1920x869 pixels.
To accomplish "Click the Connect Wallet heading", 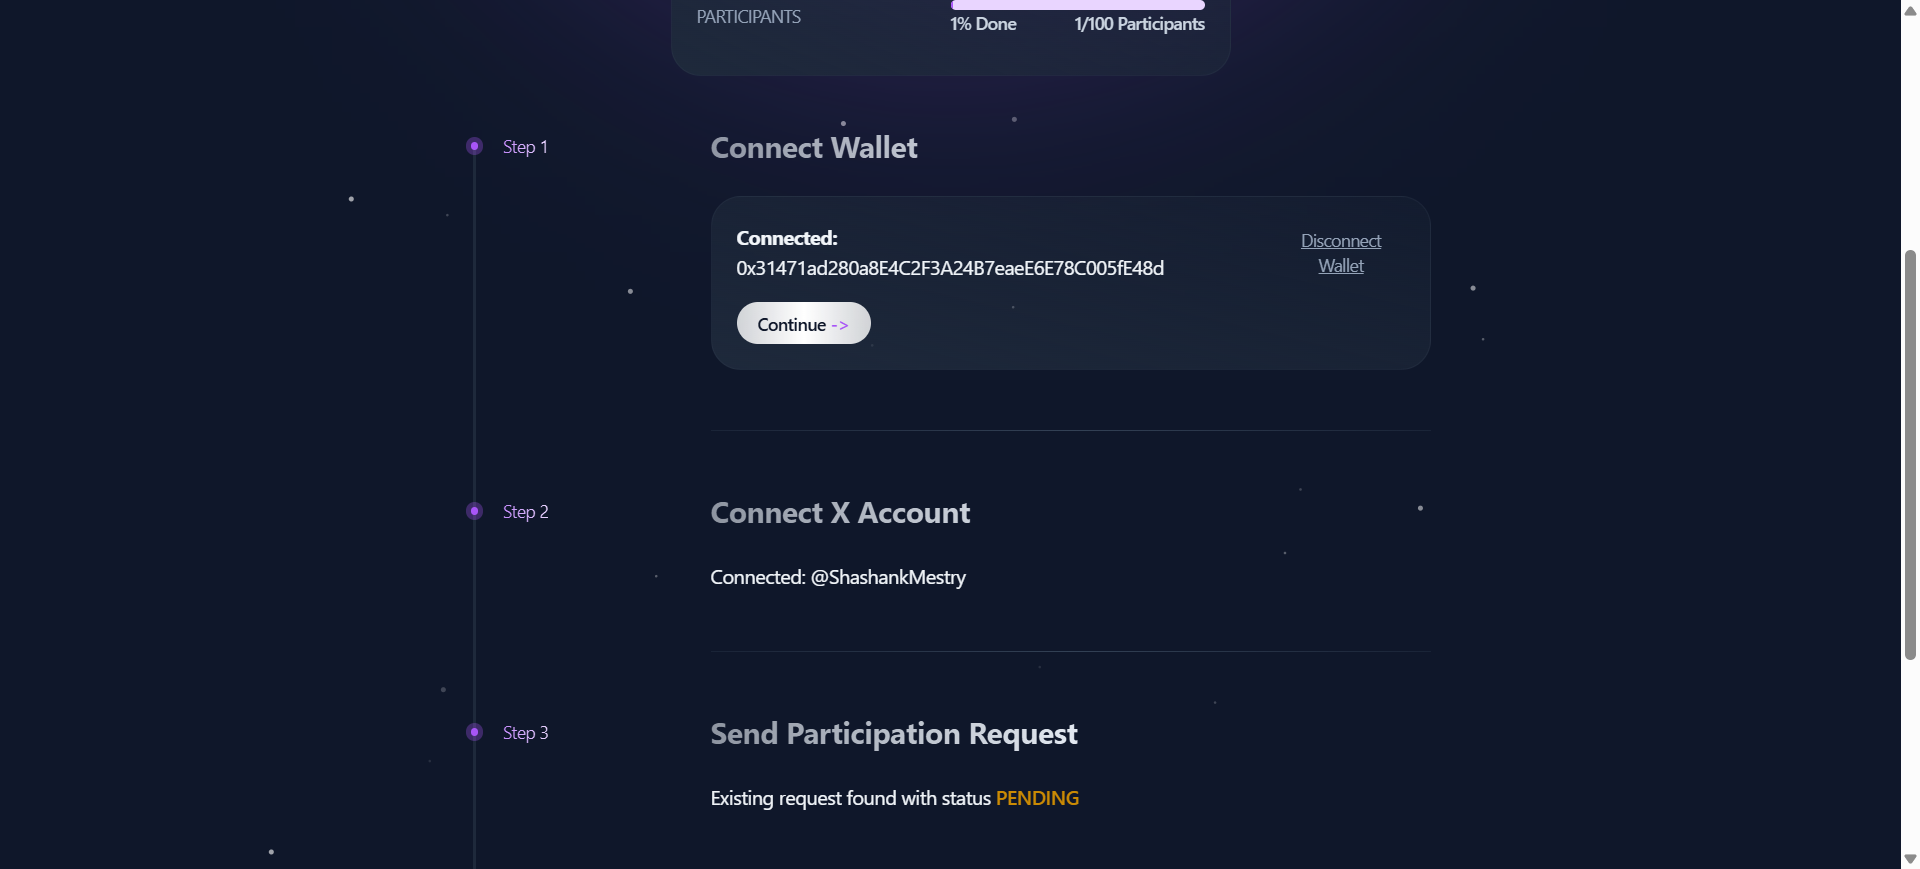I will (x=814, y=148).
